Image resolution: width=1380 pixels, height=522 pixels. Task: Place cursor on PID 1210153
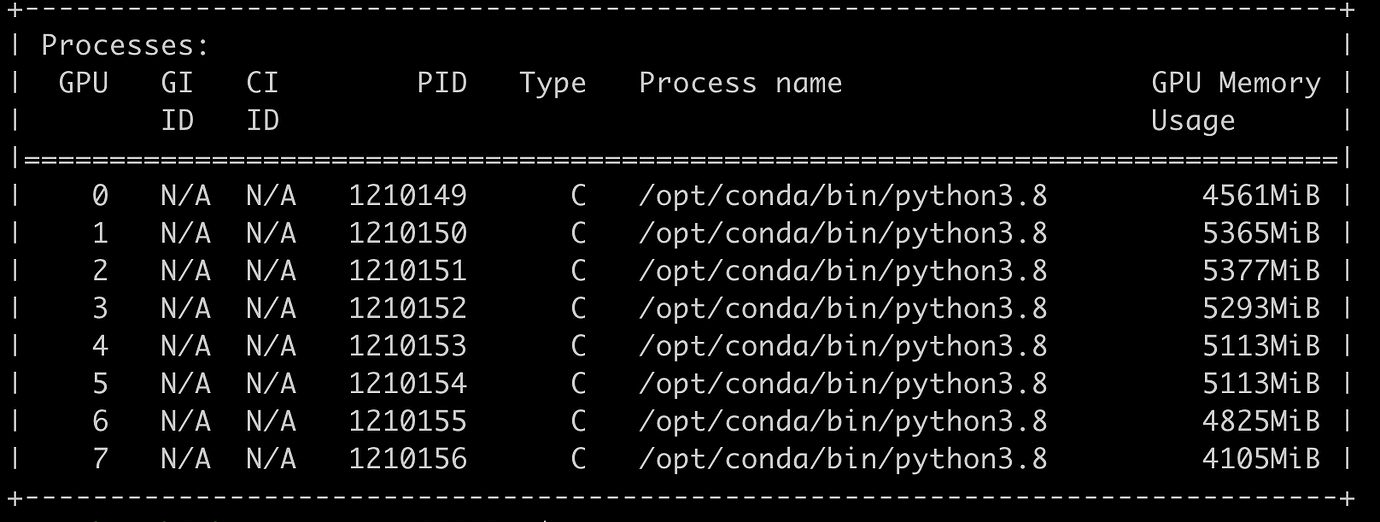(x=407, y=346)
